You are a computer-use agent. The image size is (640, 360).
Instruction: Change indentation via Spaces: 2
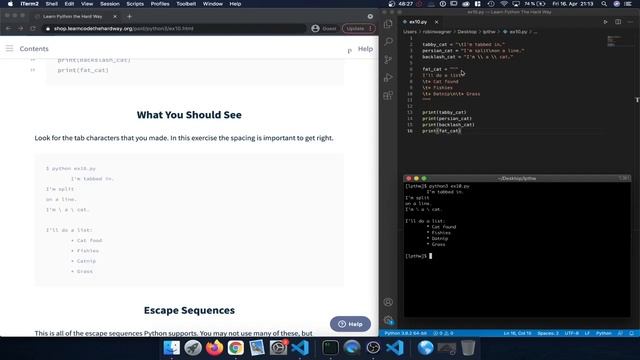(x=548, y=333)
